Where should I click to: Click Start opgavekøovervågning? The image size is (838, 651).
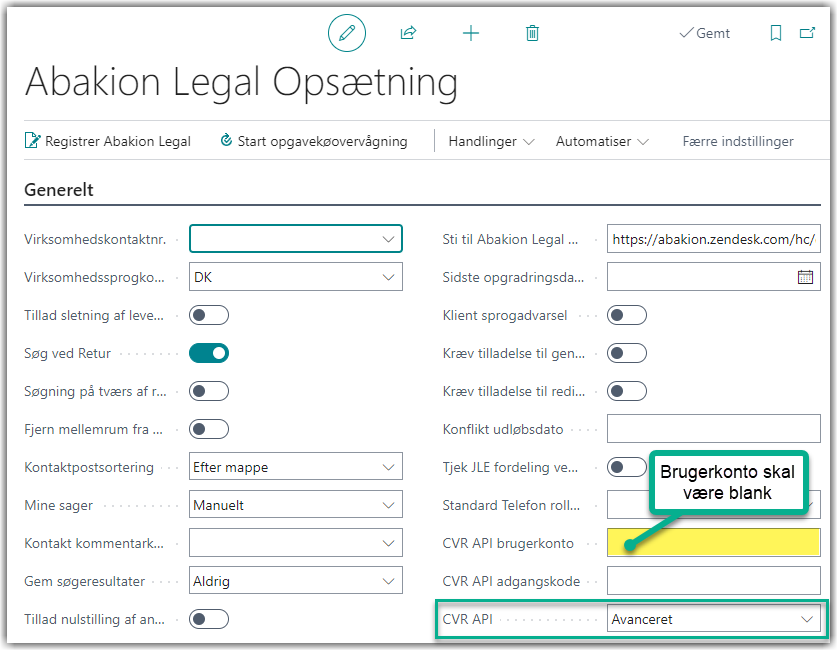314,141
